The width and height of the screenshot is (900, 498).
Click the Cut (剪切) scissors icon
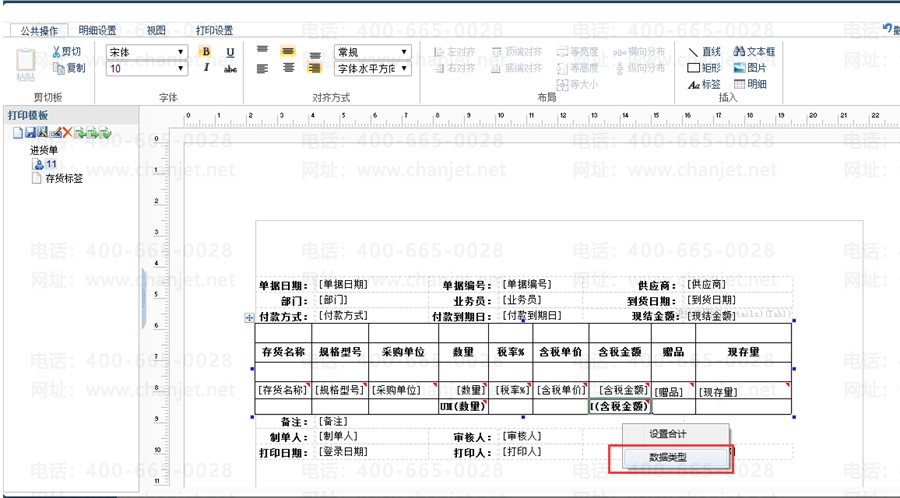click(56, 52)
